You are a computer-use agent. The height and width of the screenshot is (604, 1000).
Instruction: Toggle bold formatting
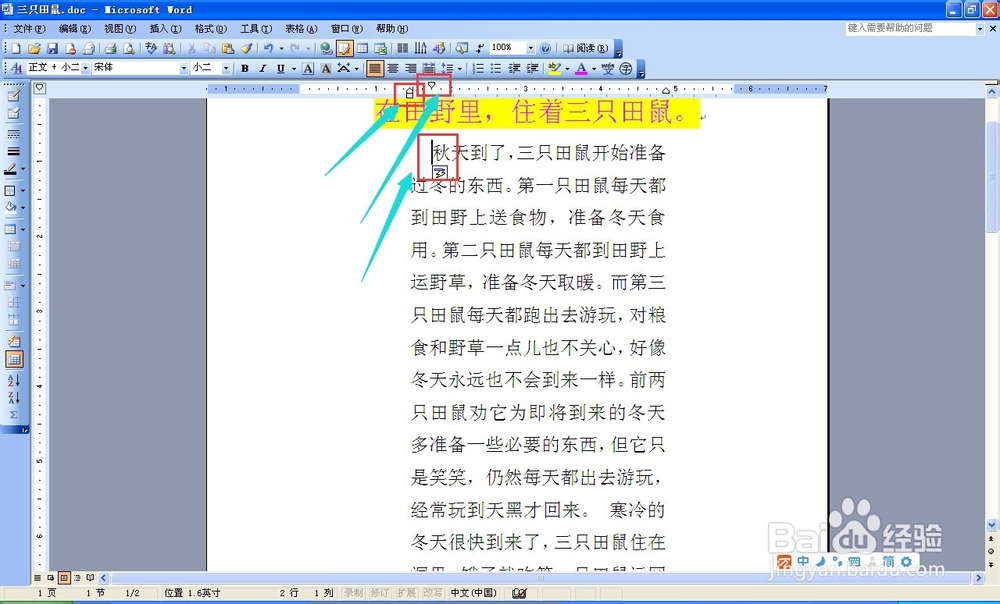click(x=244, y=68)
